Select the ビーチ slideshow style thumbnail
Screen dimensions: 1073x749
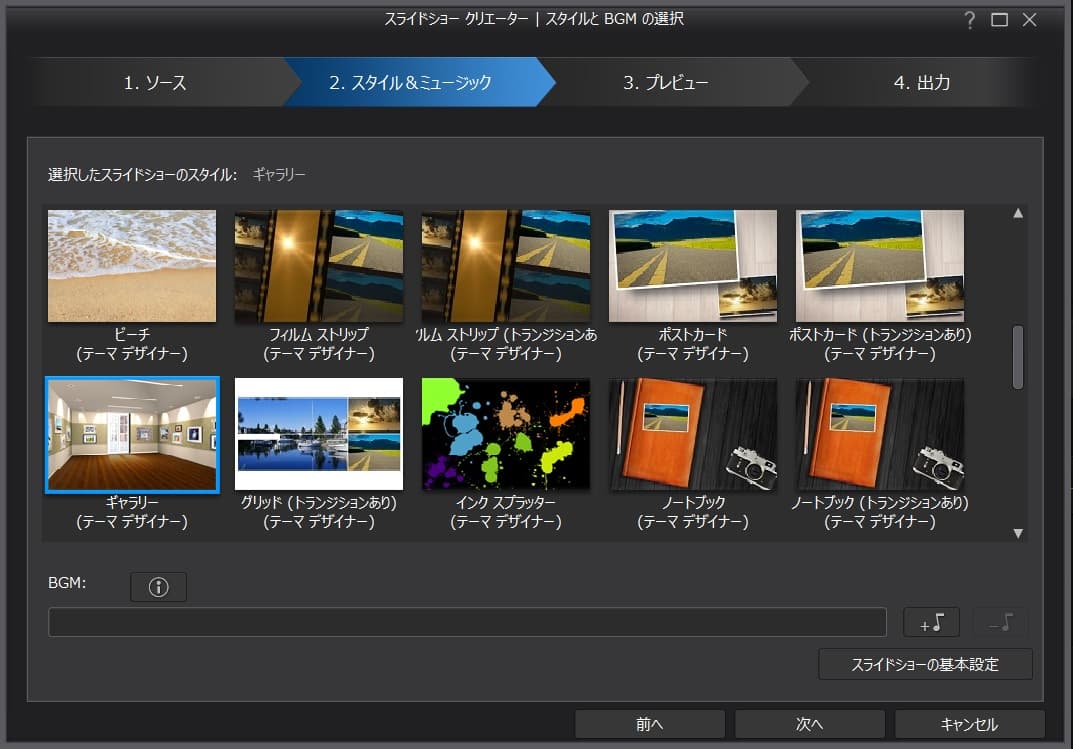(x=132, y=266)
